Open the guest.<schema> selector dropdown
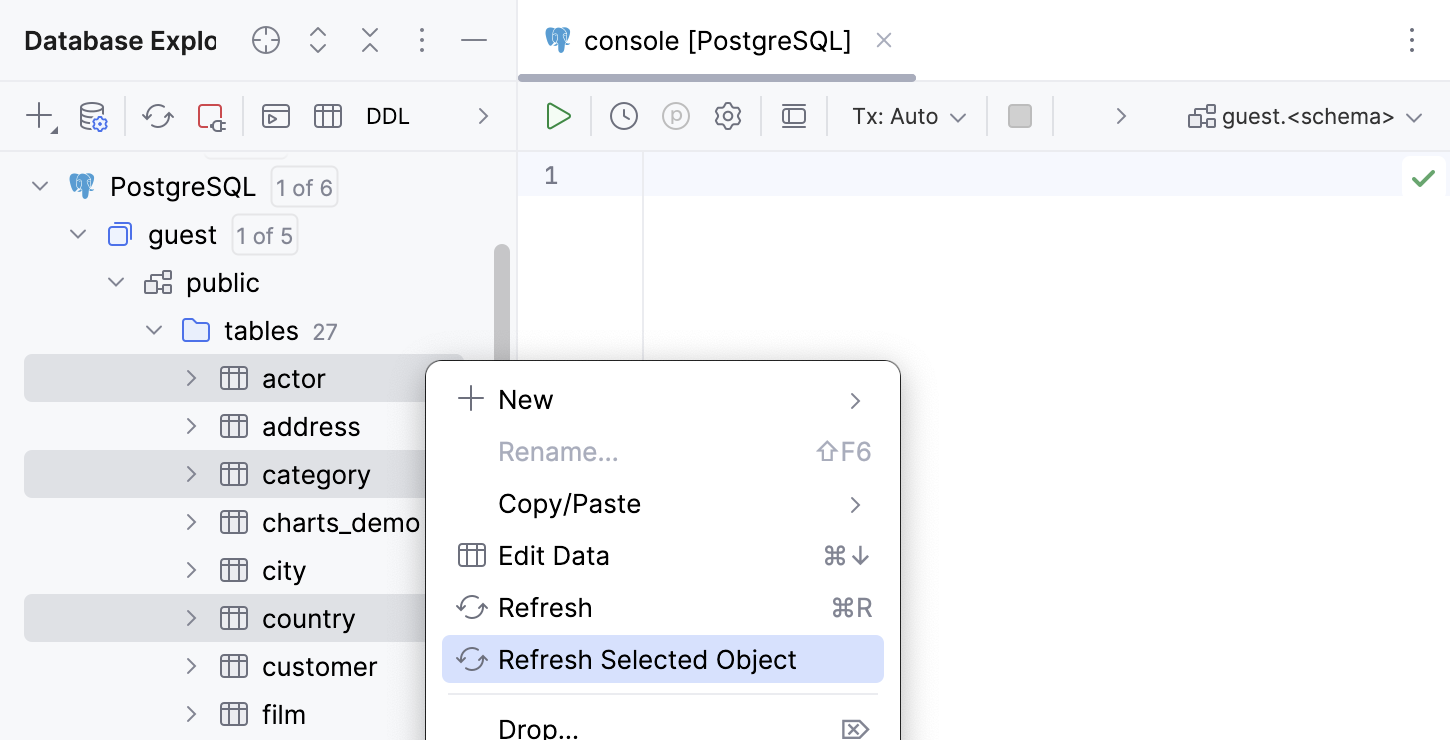 click(1307, 115)
